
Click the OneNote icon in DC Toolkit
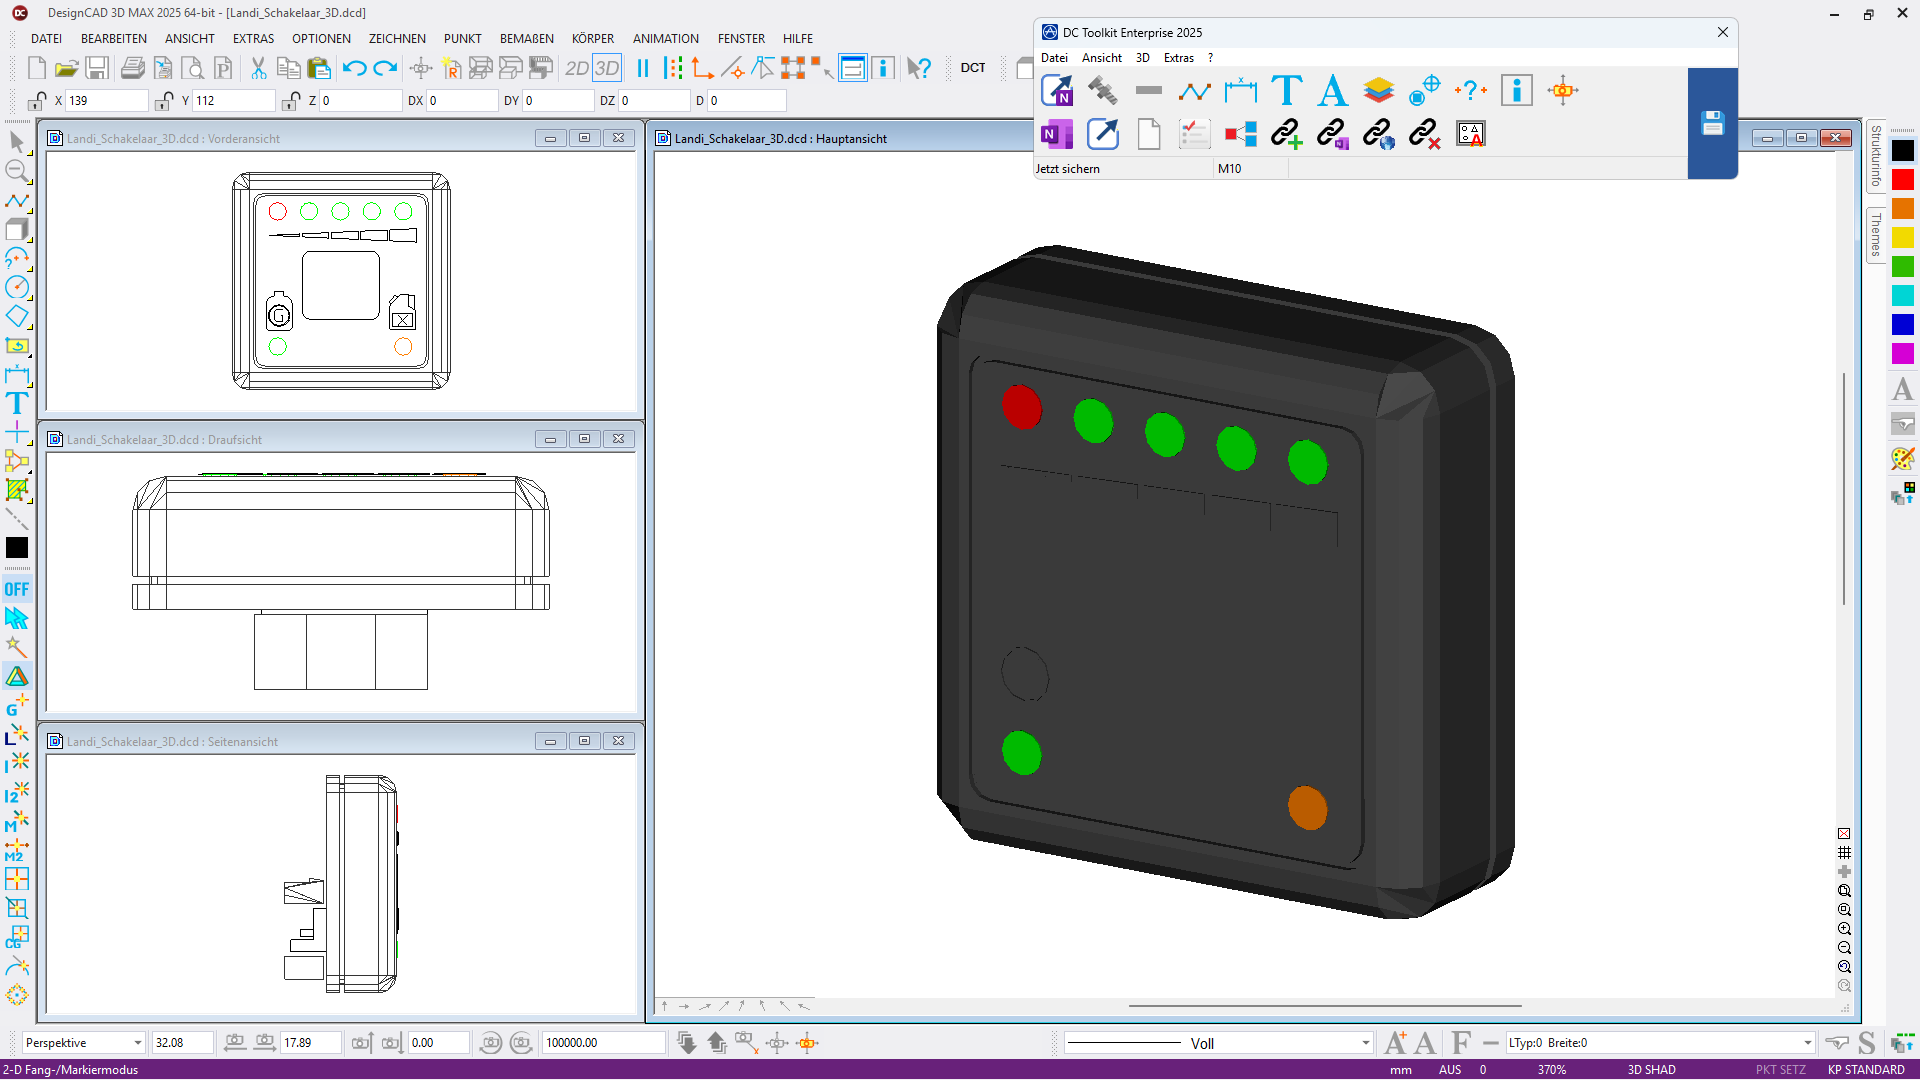pyautogui.click(x=1056, y=134)
